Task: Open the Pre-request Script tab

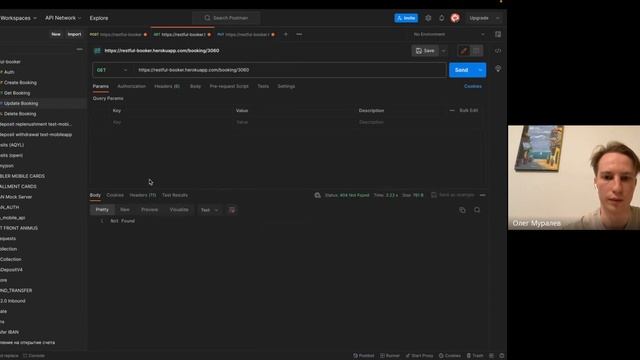Action: coord(229,86)
